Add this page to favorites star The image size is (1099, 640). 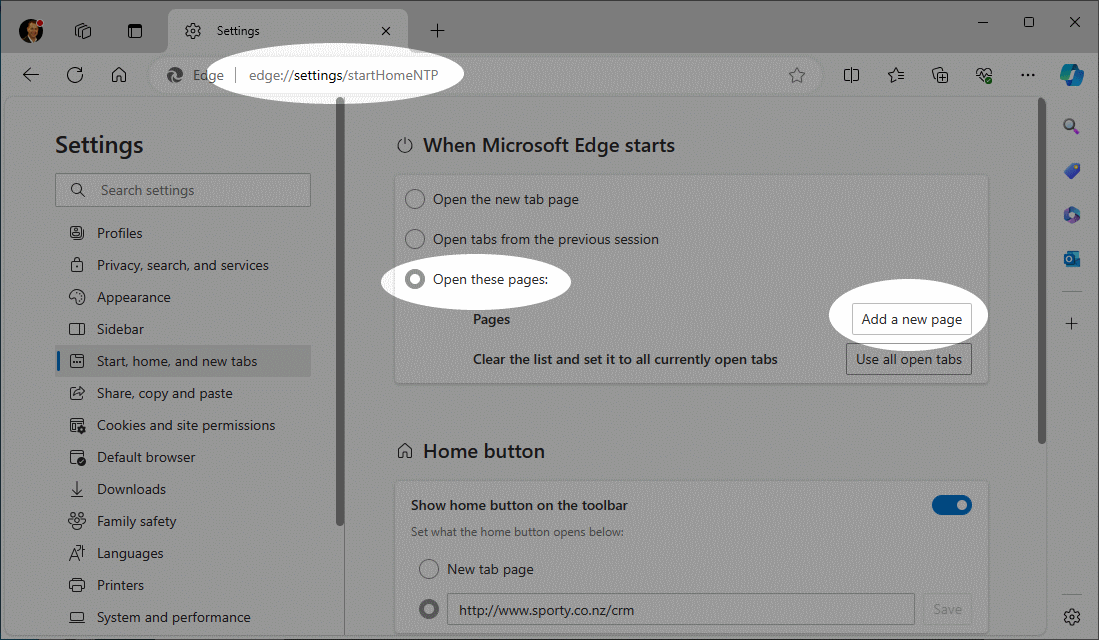tap(797, 75)
